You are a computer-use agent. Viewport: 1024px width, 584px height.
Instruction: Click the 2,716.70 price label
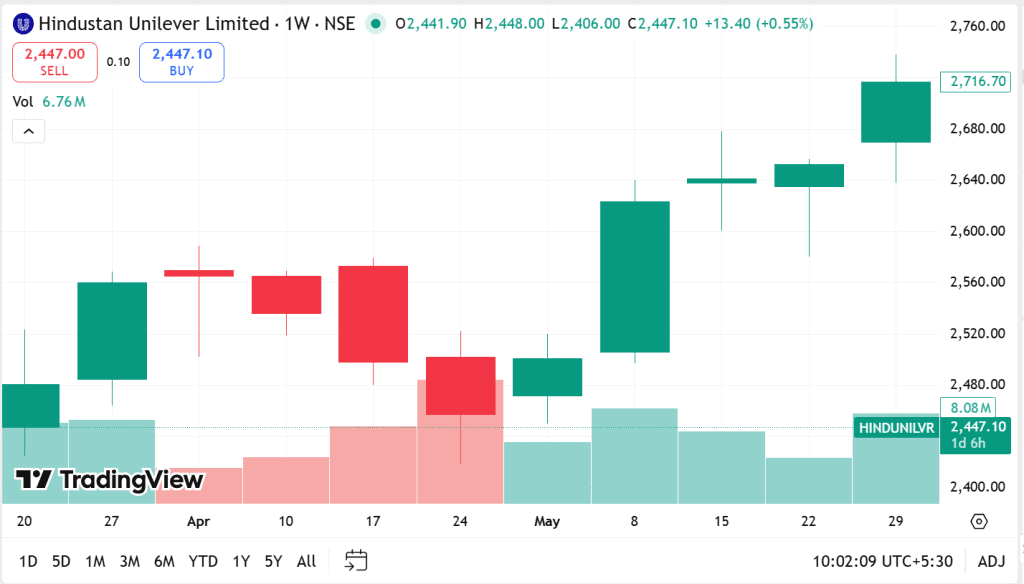[x=974, y=82]
